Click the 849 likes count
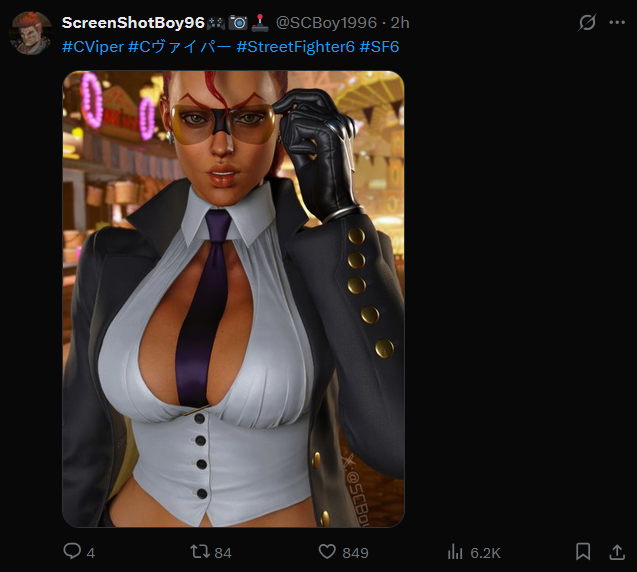 (355, 553)
